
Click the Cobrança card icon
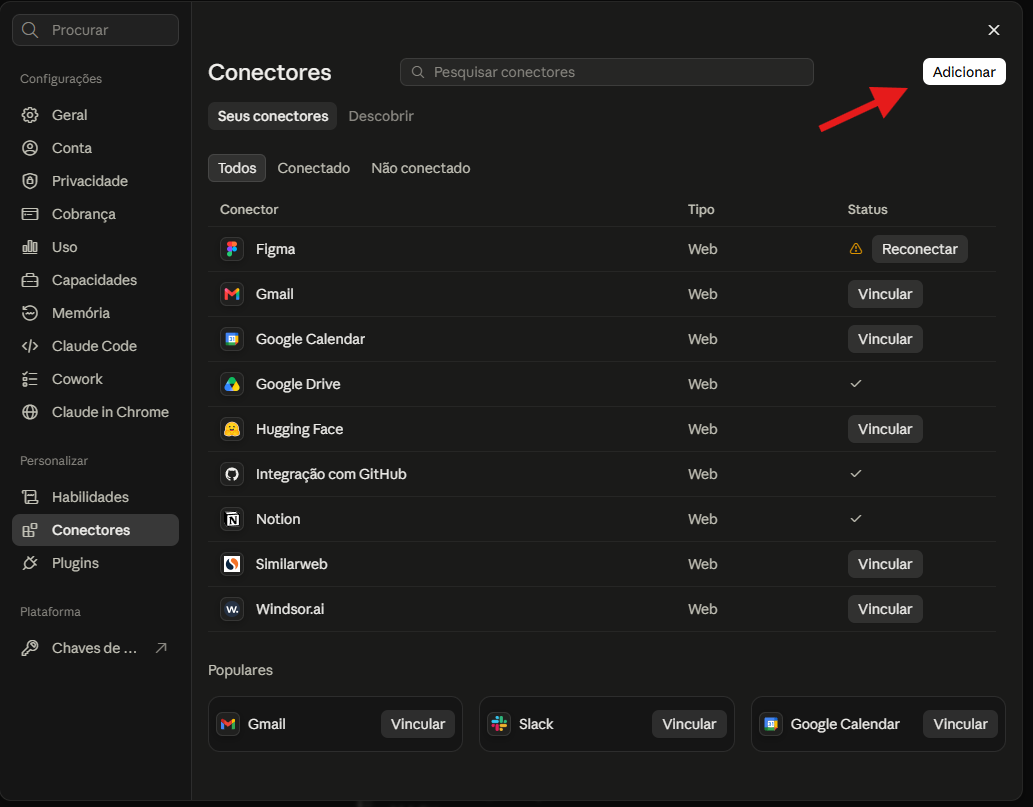pyautogui.click(x=30, y=213)
